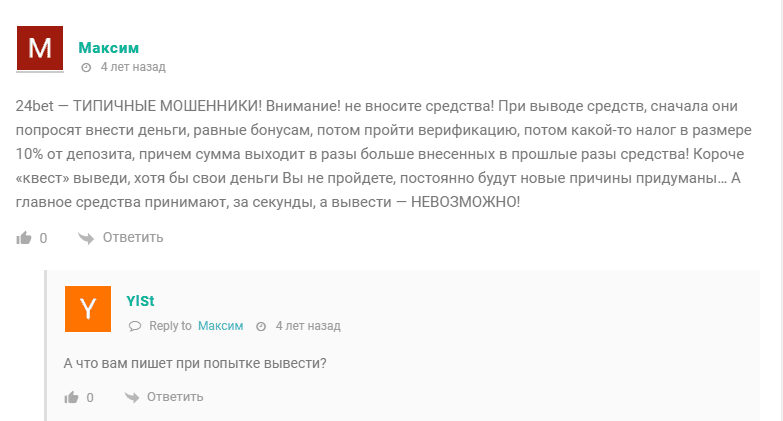Click the orange "Y" avatar of YlSt

pyautogui.click(x=88, y=309)
